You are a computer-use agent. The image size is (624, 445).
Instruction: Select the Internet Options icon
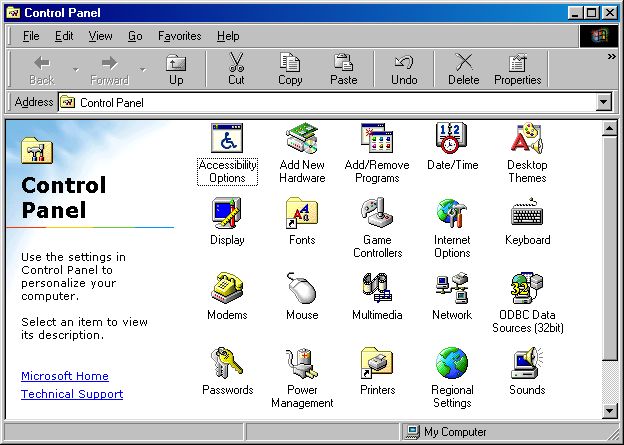tap(452, 214)
